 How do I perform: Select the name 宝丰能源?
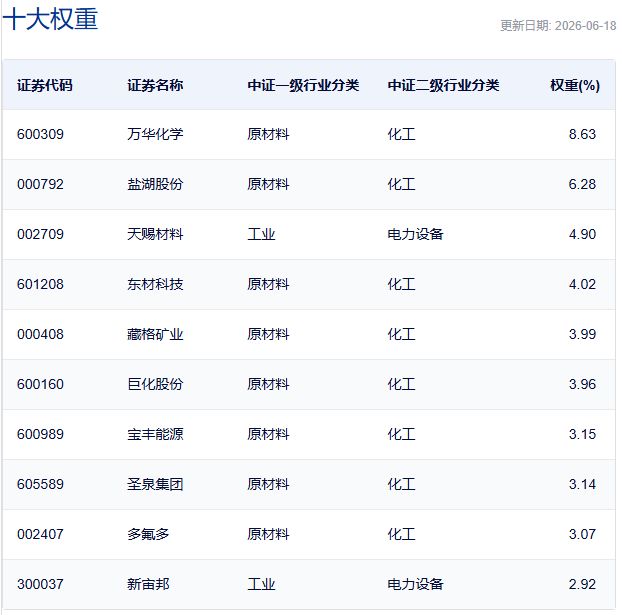tap(155, 434)
